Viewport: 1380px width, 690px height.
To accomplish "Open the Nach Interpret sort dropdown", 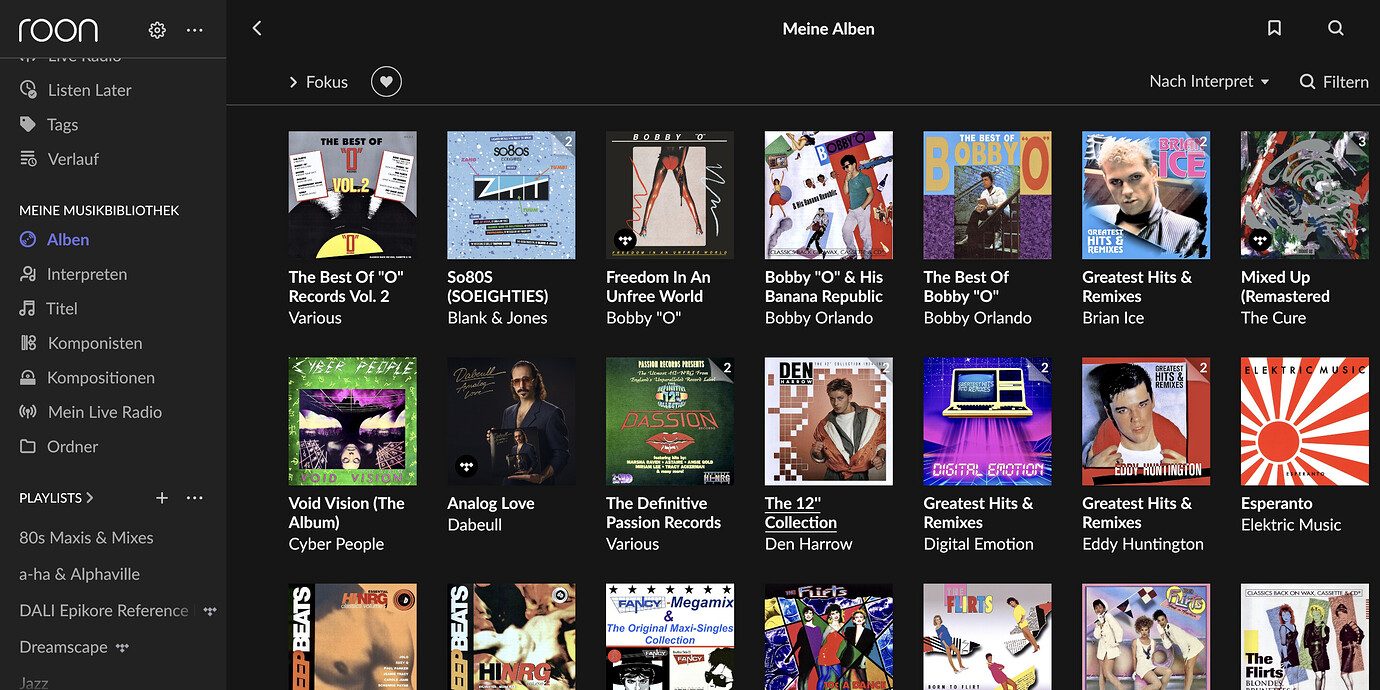I will [1209, 81].
